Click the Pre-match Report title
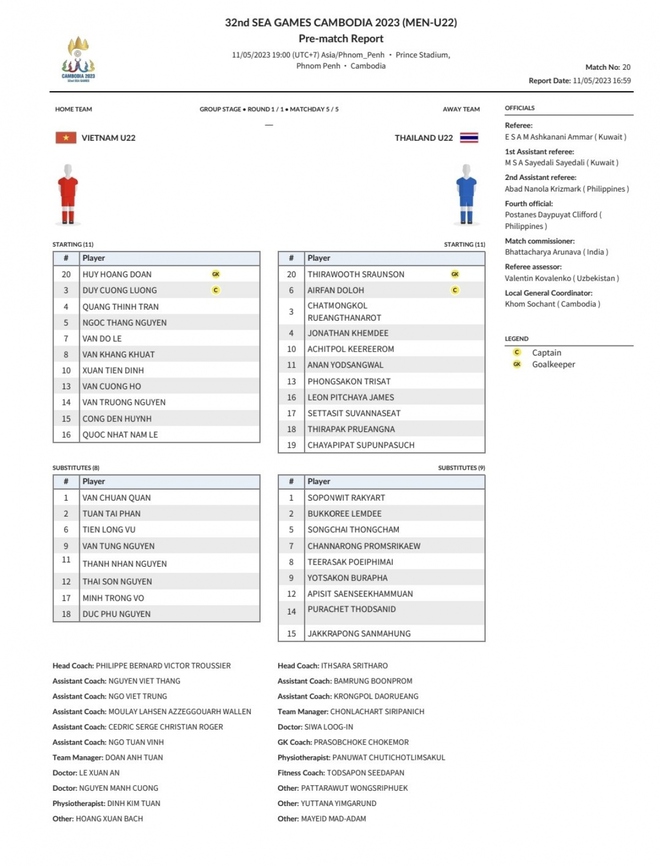This screenshot has height=866, width=660. coord(341,39)
